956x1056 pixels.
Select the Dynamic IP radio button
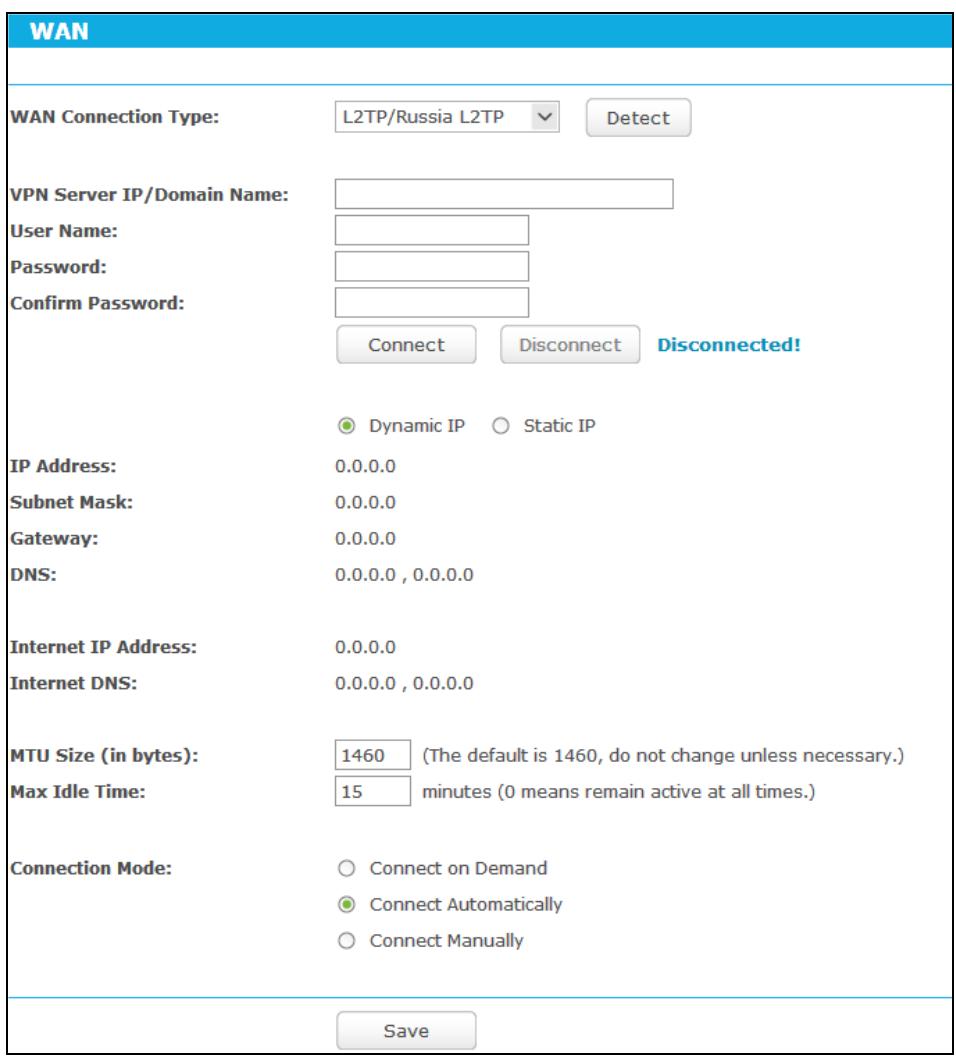click(347, 426)
